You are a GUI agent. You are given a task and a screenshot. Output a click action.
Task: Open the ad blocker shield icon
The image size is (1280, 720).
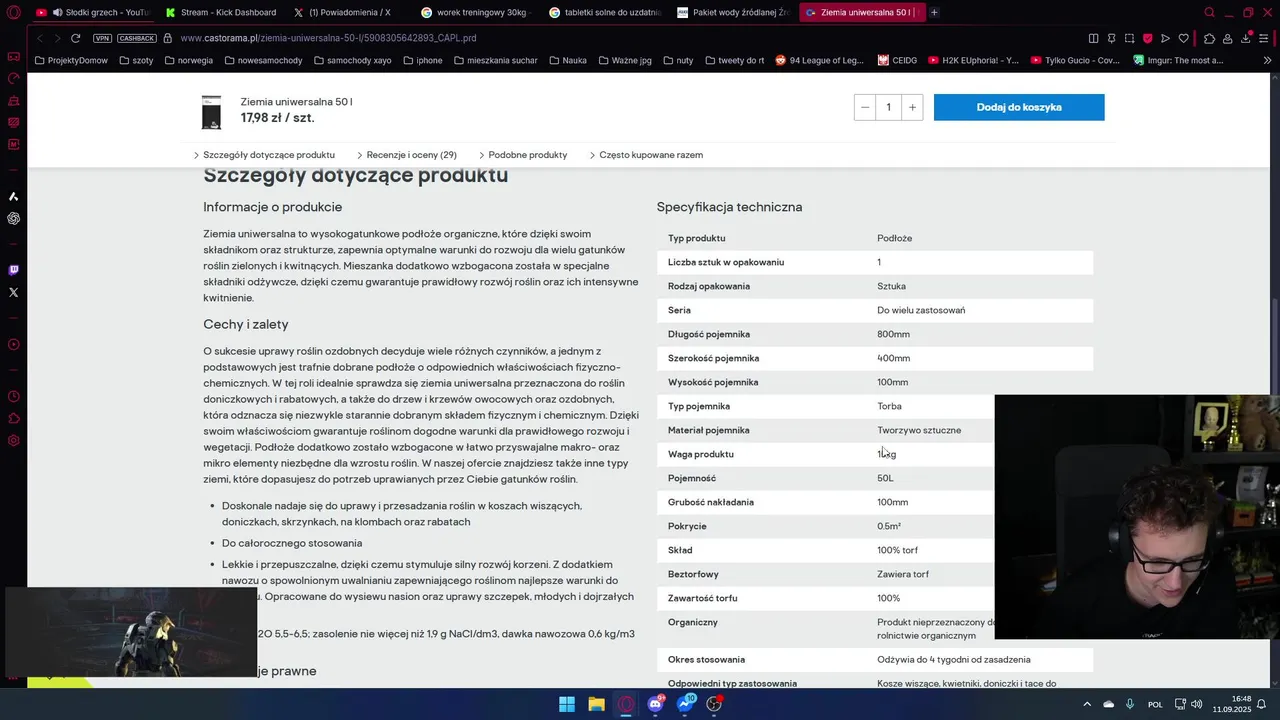pyautogui.click(x=1147, y=38)
